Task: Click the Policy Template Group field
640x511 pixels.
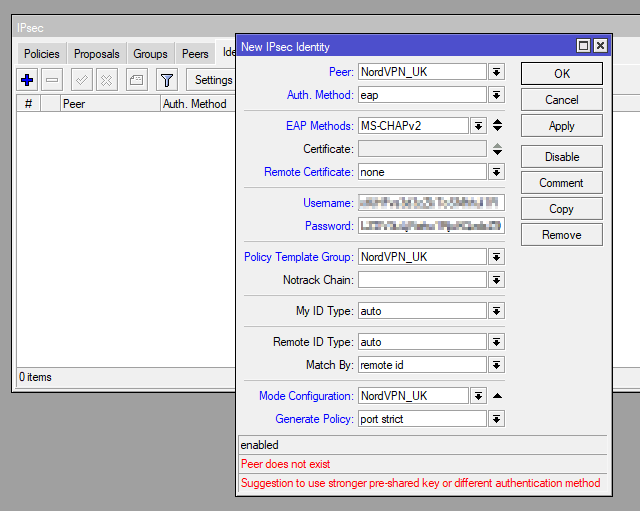Action: [422, 257]
